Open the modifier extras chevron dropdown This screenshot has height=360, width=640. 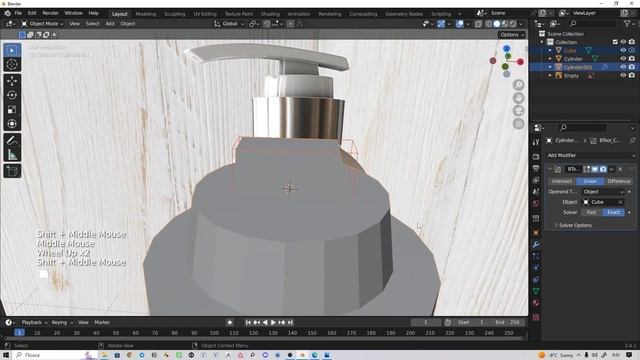coord(611,169)
